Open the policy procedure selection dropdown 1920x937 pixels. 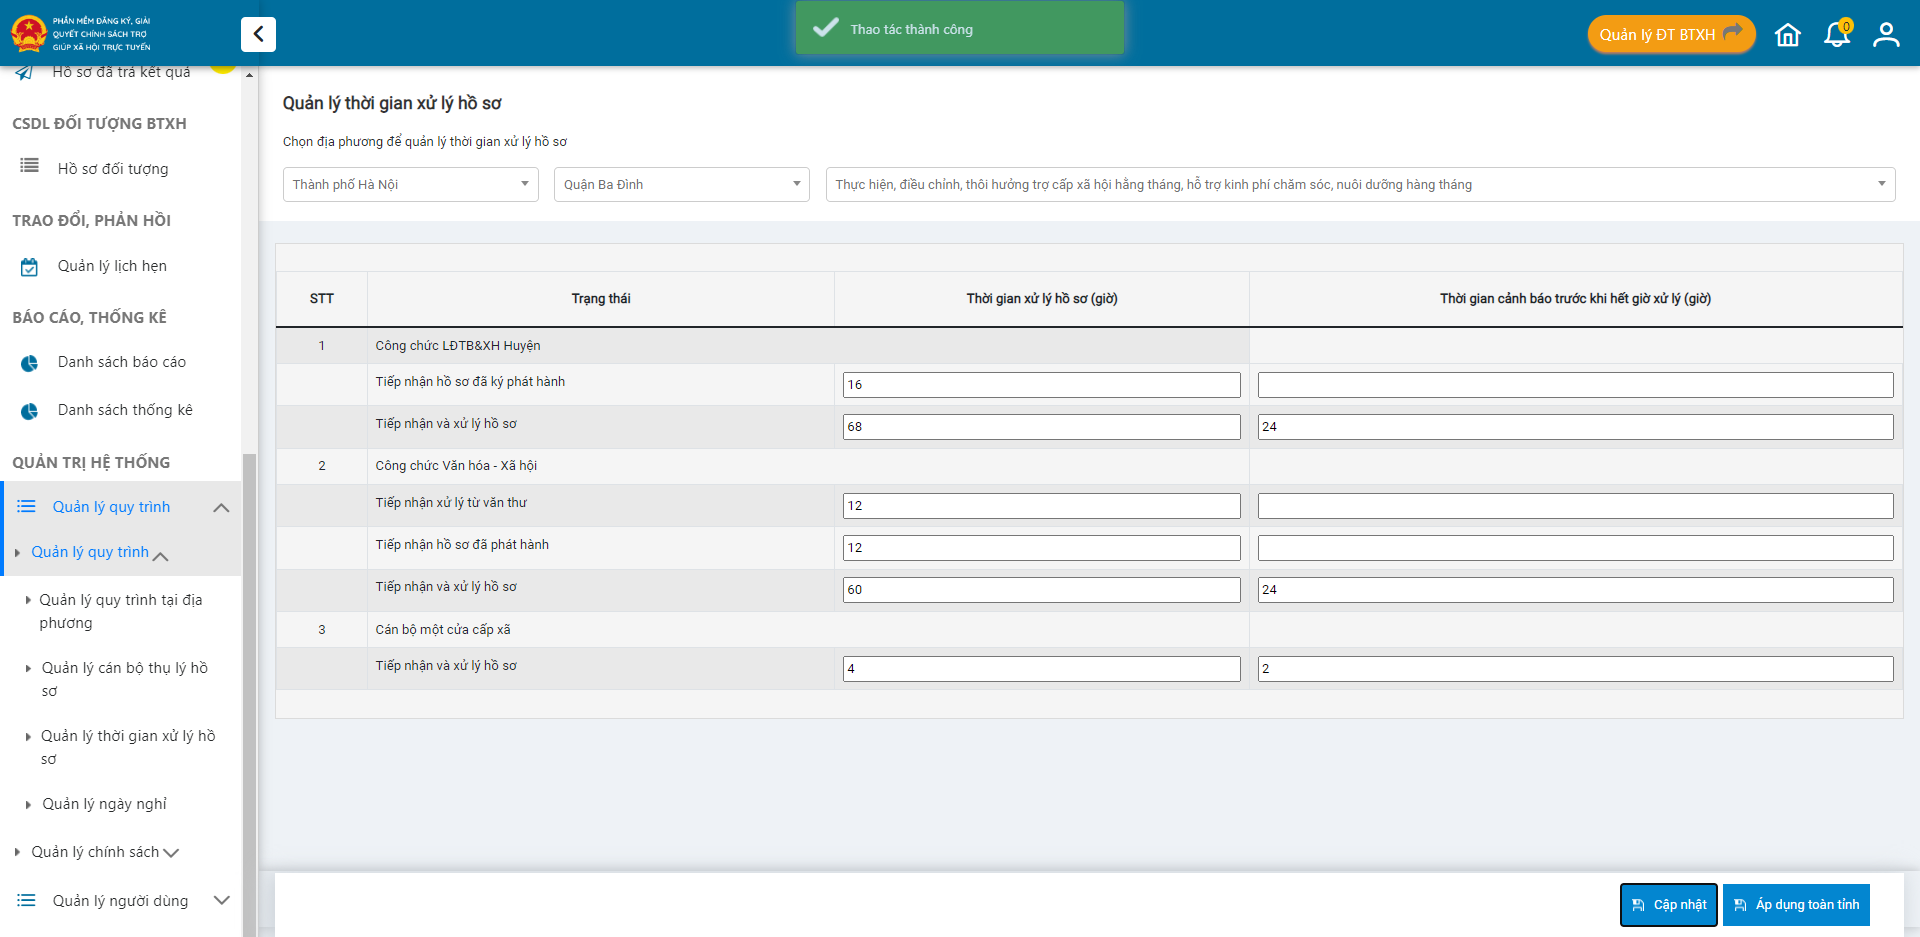[1359, 185]
